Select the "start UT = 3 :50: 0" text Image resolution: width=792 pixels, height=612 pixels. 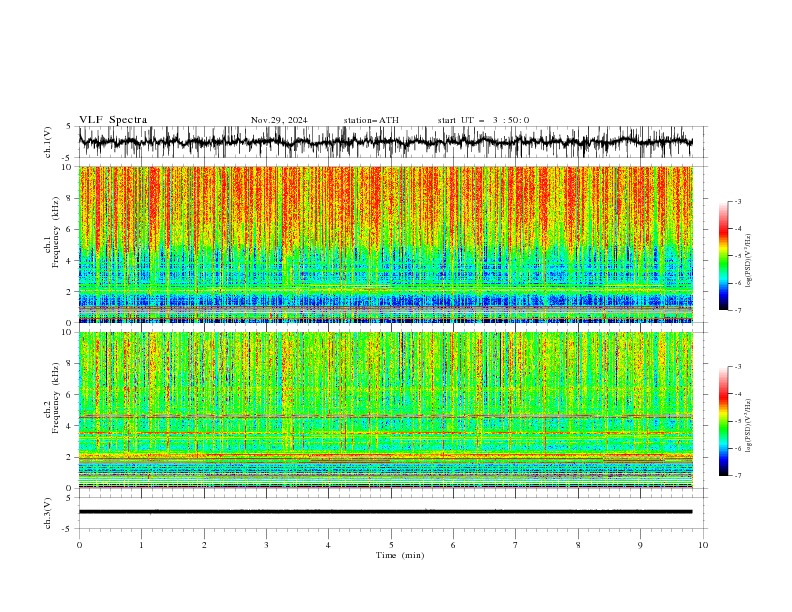(483, 120)
